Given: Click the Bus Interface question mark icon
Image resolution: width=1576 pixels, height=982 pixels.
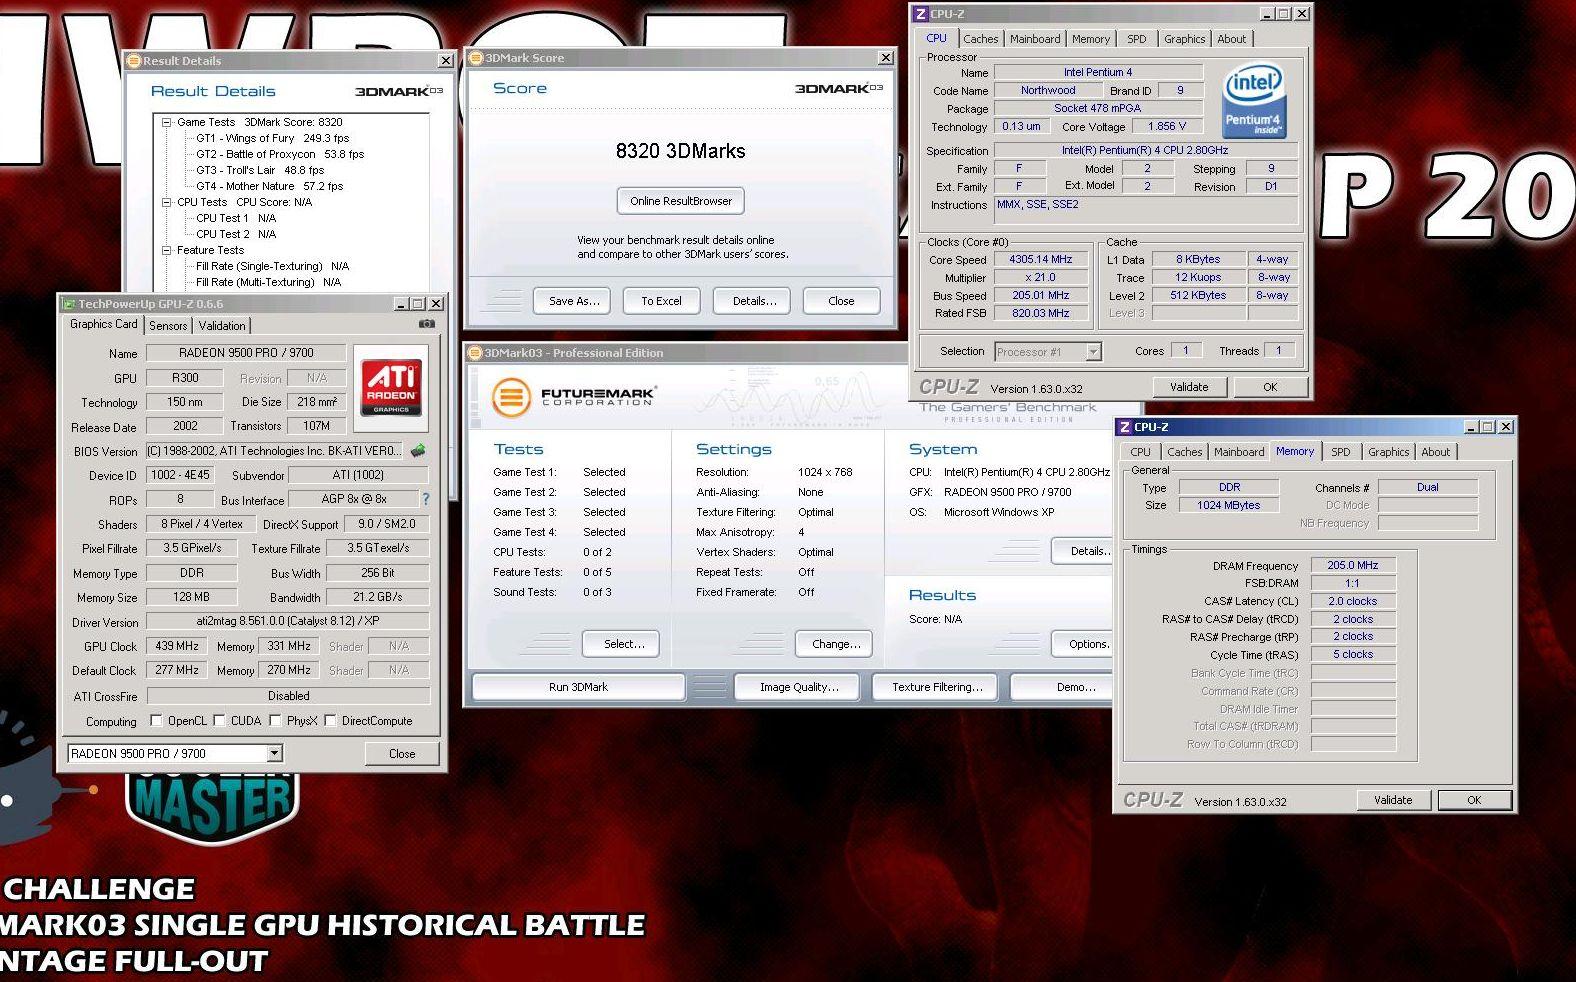Looking at the screenshot, I should [x=426, y=499].
